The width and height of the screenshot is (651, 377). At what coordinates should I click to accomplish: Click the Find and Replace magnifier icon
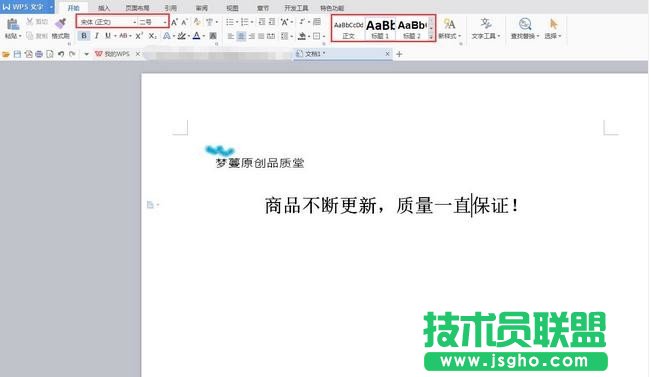pos(525,24)
